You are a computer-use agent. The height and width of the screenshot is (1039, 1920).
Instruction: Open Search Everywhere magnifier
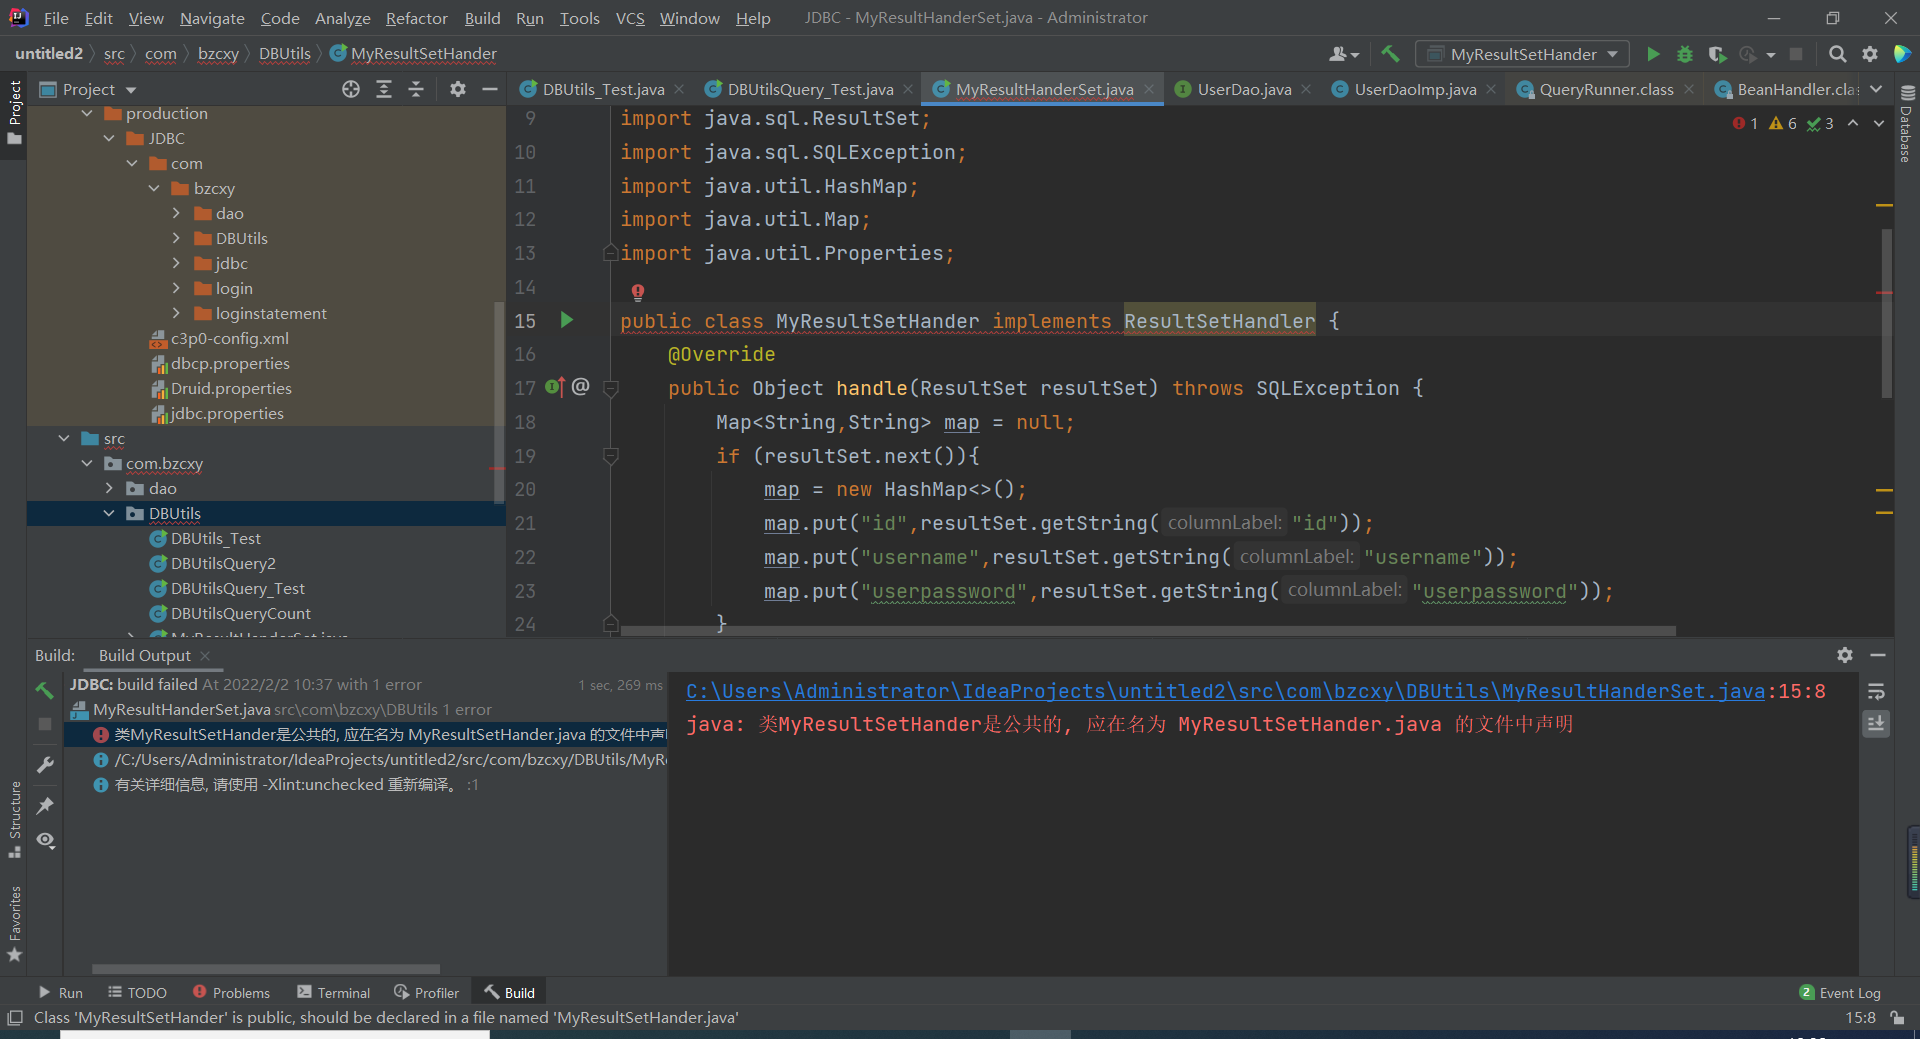(1837, 54)
